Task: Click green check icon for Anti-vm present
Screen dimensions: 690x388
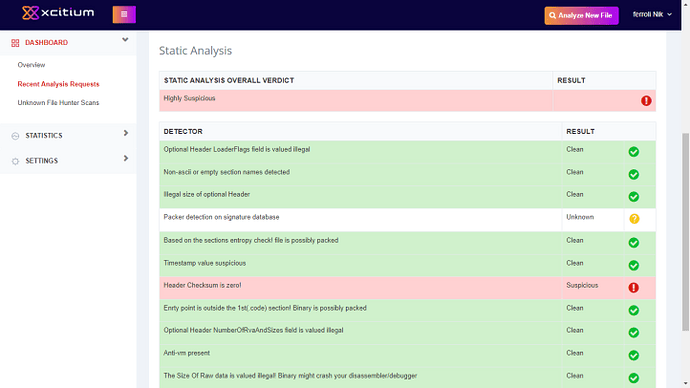Action: [633, 355]
